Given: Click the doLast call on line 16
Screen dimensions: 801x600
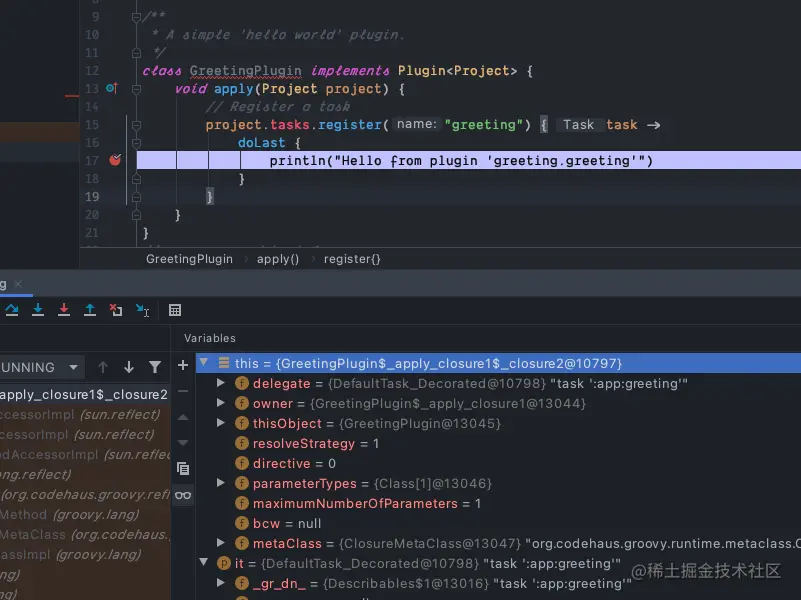Looking at the screenshot, I should pos(261,142).
